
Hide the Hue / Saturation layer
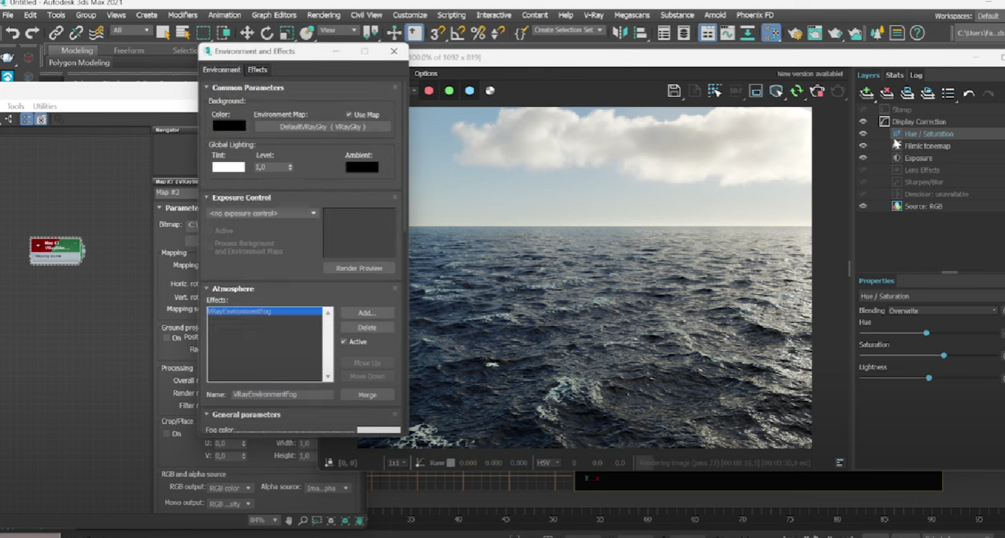point(863,134)
